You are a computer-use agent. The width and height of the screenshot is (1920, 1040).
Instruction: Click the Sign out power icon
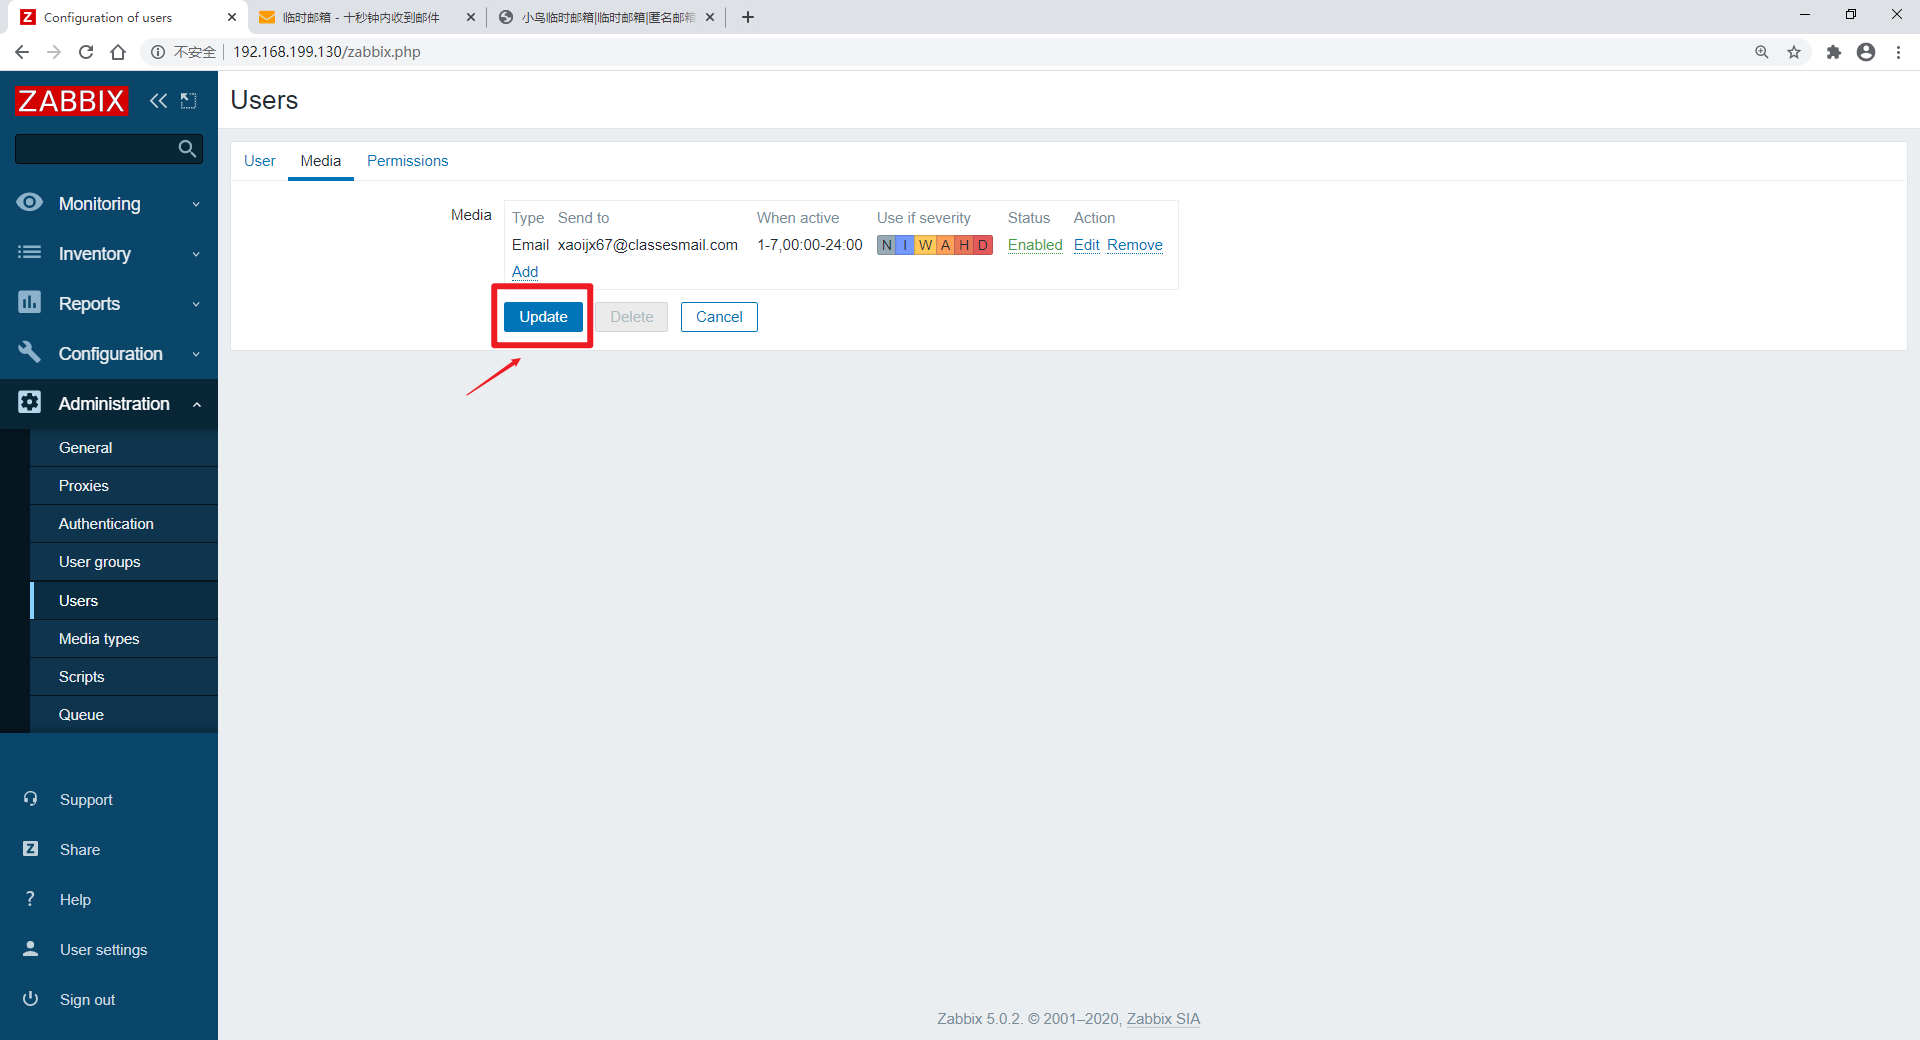coord(31,999)
